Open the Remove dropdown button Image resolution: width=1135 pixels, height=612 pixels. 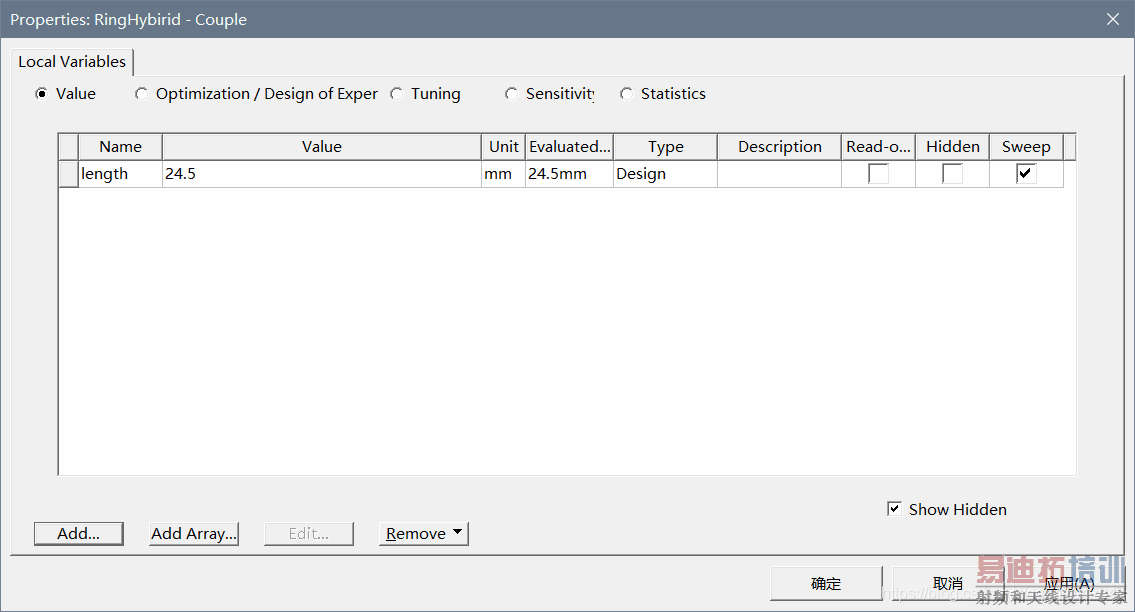pos(423,534)
